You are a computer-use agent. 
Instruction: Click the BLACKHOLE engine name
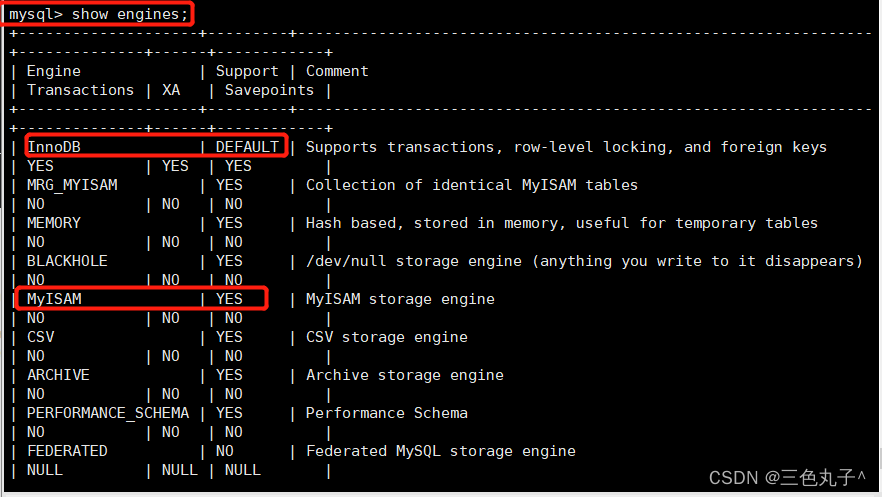(67, 261)
